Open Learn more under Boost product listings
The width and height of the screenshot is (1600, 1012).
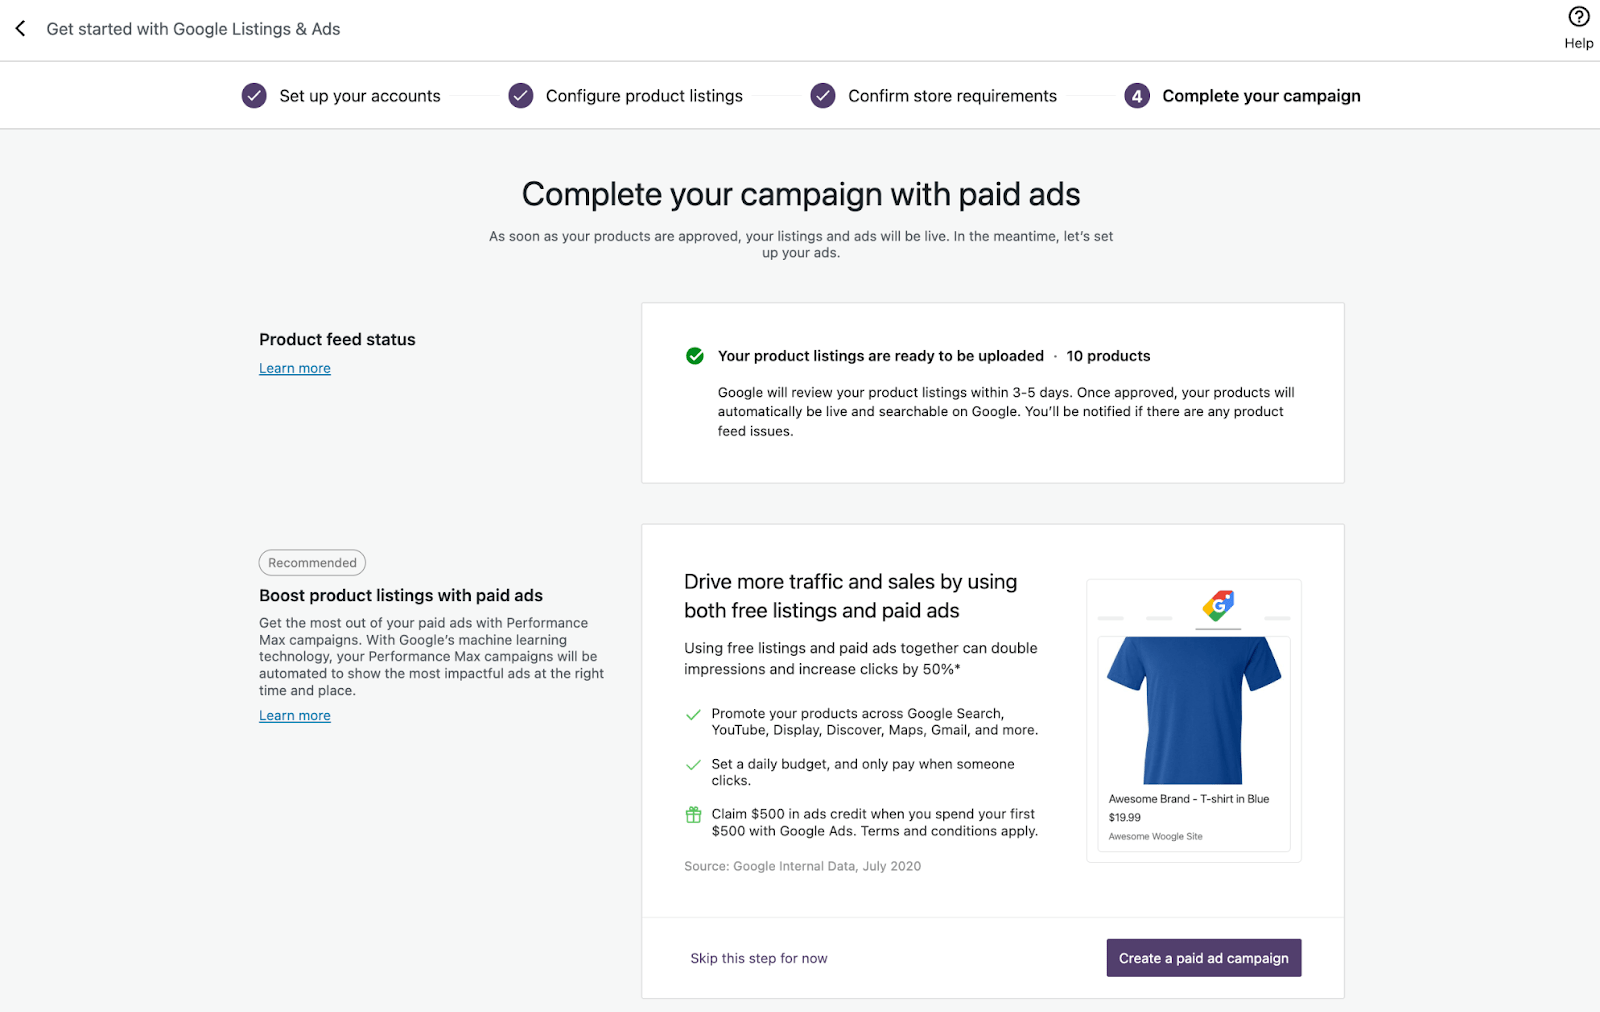click(294, 715)
